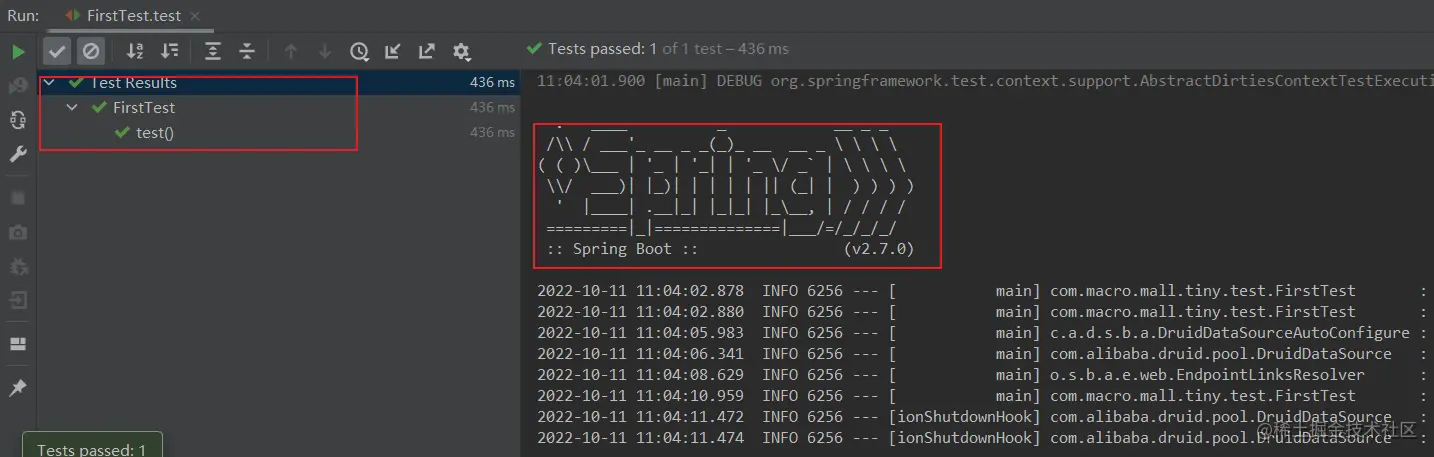Click the camera thread dump icon
1434x457 pixels.
18,232
